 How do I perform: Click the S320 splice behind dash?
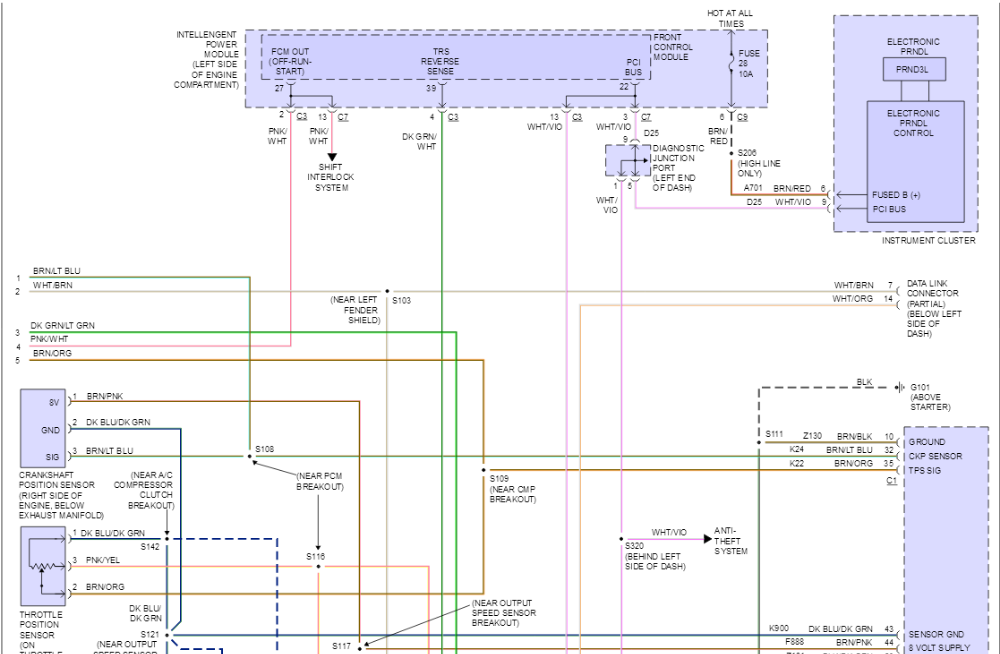[x=621, y=539]
